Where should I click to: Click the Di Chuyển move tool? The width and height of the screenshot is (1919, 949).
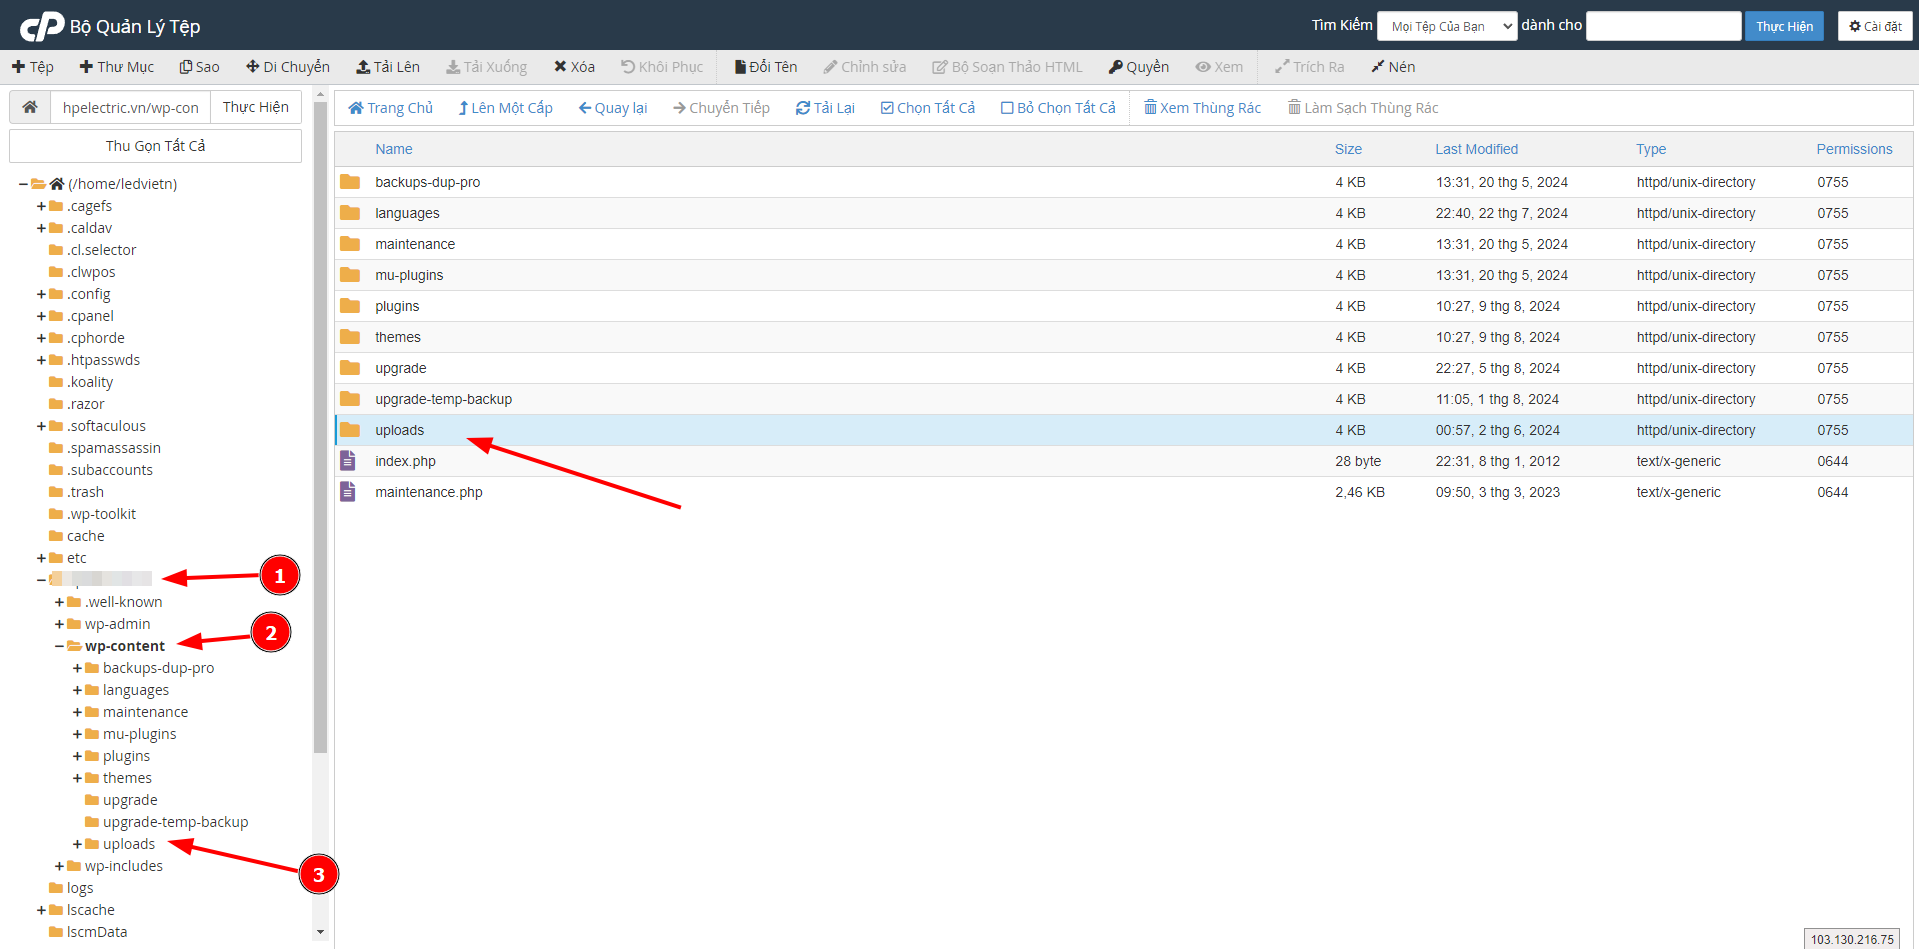coord(288,67)
